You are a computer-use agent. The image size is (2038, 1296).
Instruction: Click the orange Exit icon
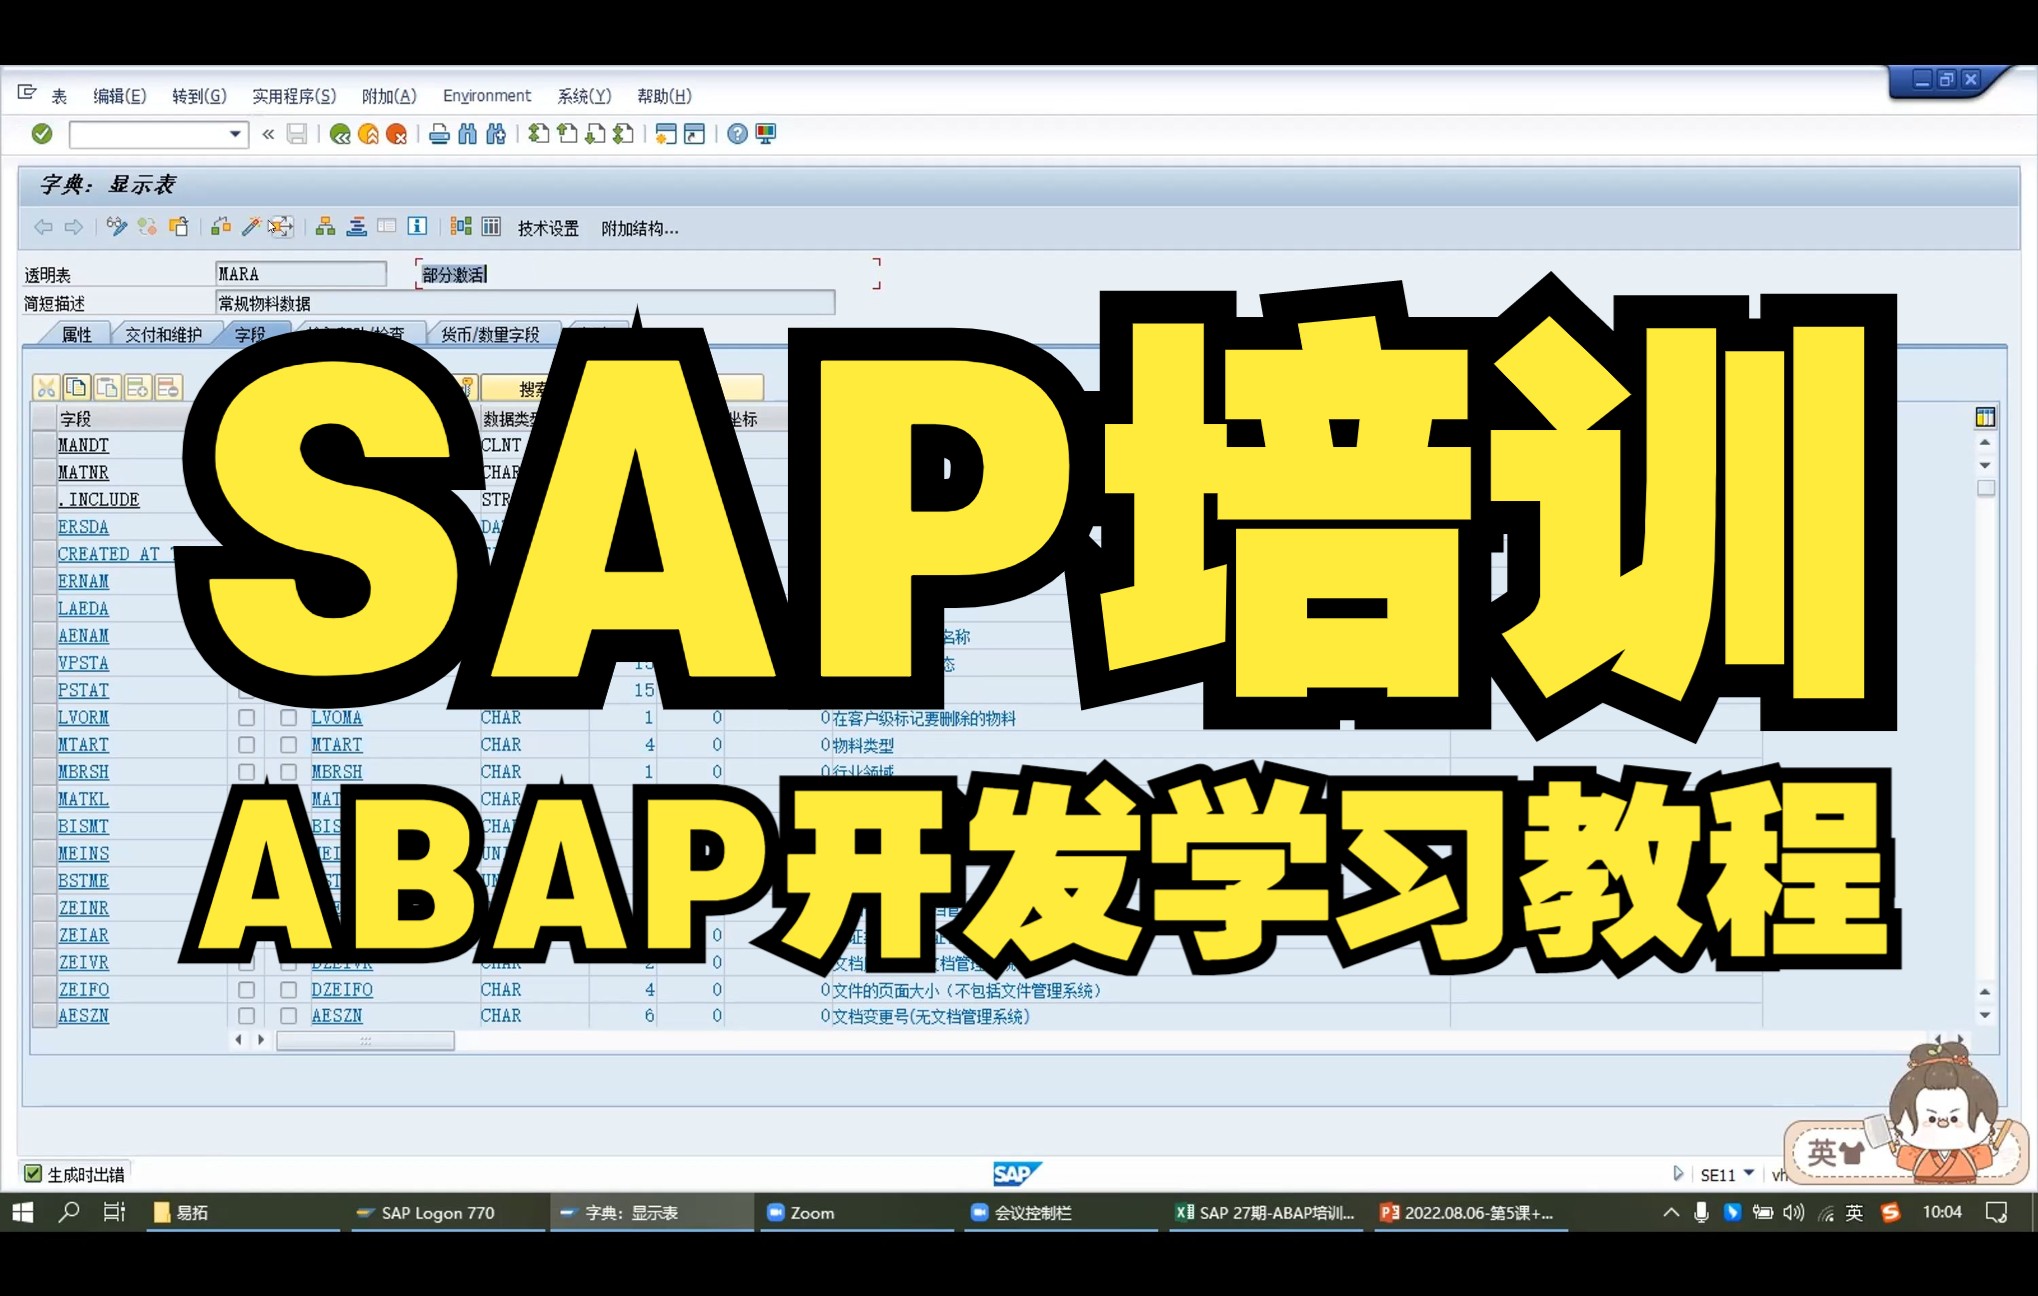click(x=368, y=134)
